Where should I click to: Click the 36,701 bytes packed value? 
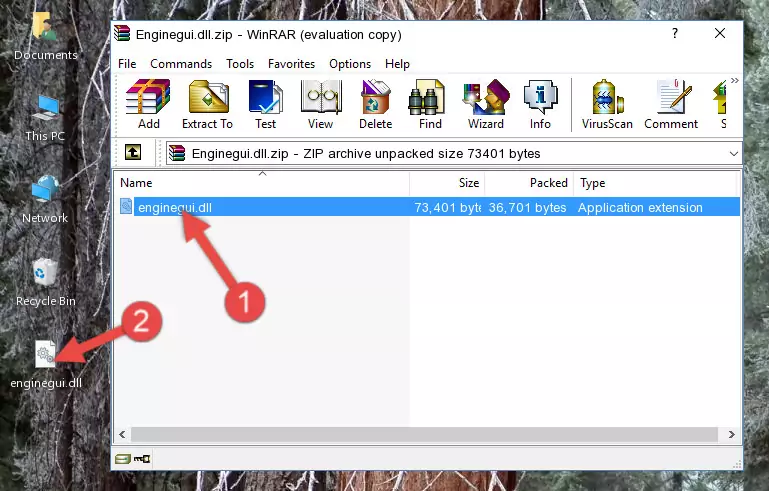point(527,207)
